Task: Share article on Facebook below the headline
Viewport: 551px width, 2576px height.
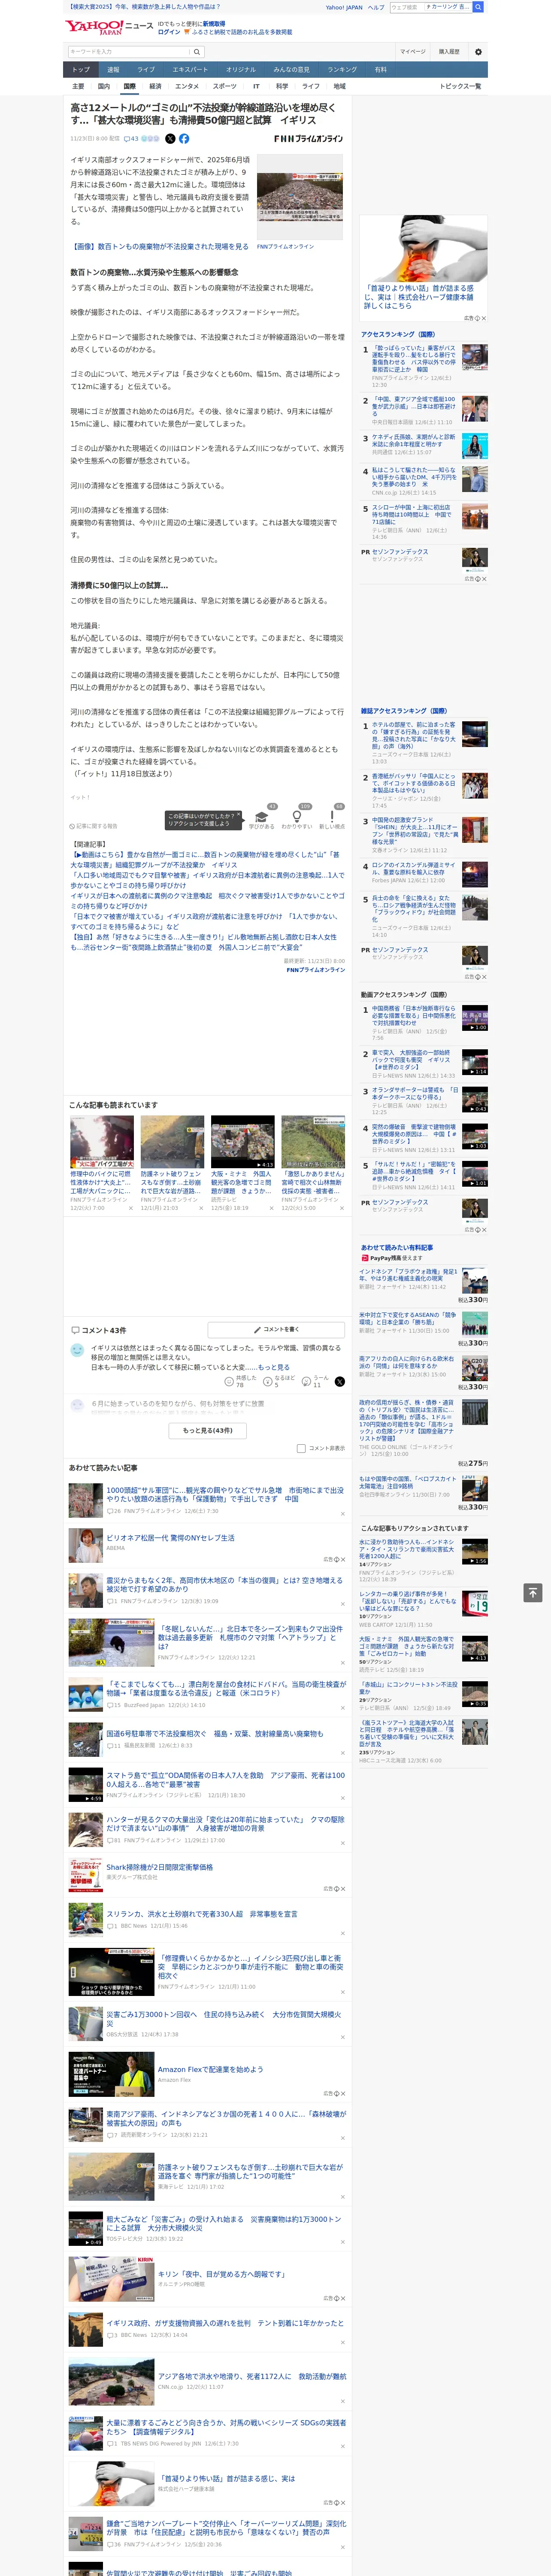Action: tap(184, 139)
